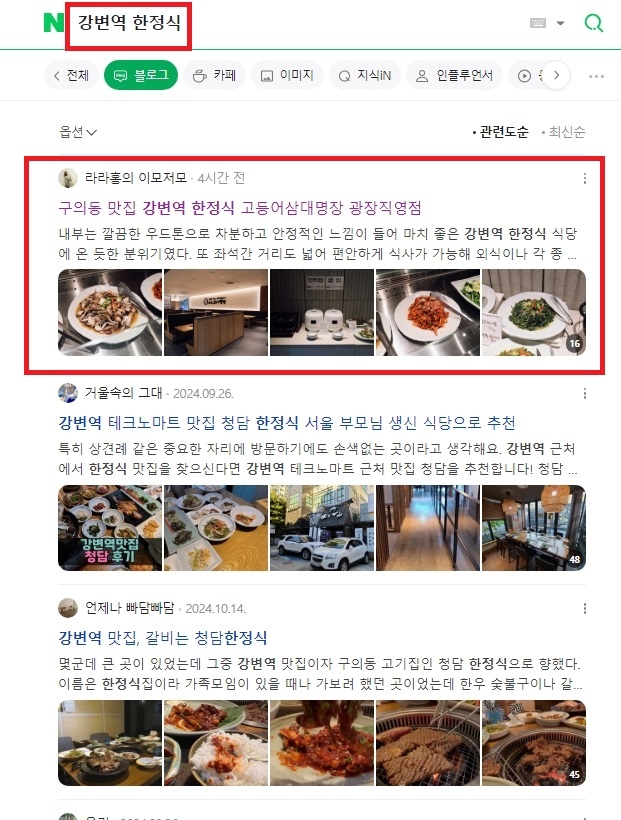Expand the keyboard input dropdown arrow

tap(560, 23)
